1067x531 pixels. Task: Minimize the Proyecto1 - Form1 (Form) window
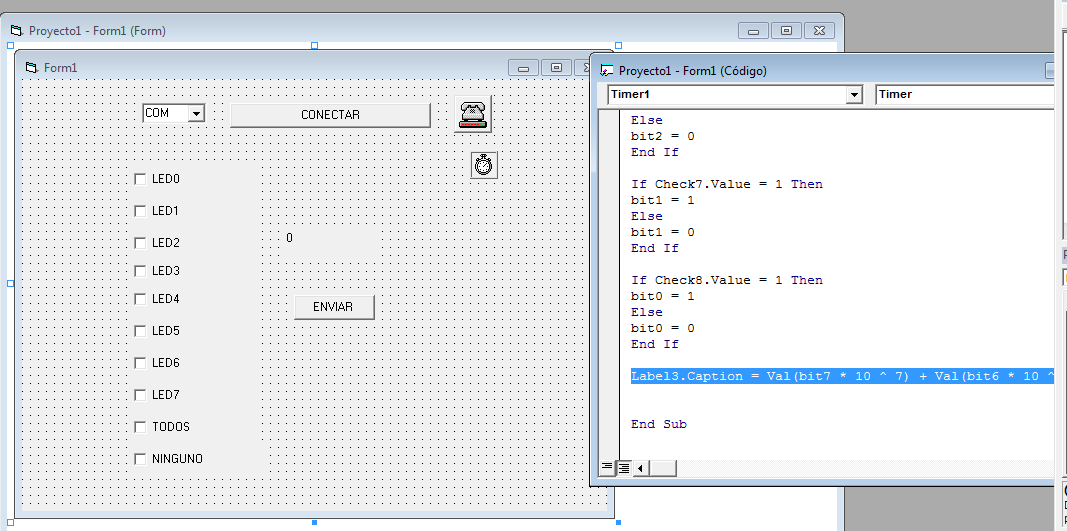pyautogui.click(x=753, y=31)
